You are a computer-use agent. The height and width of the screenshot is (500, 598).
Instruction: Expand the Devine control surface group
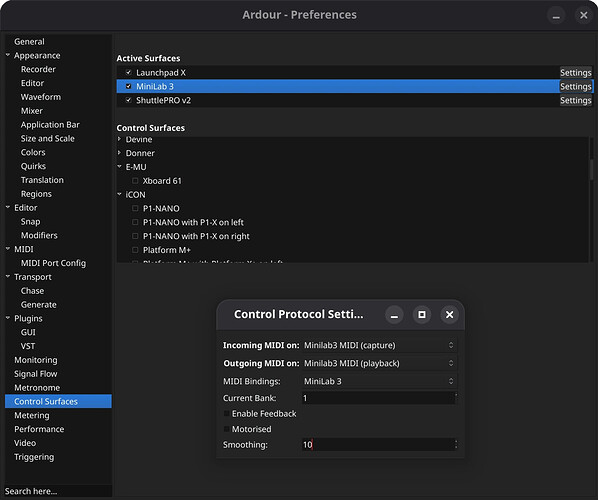(119, 139)
